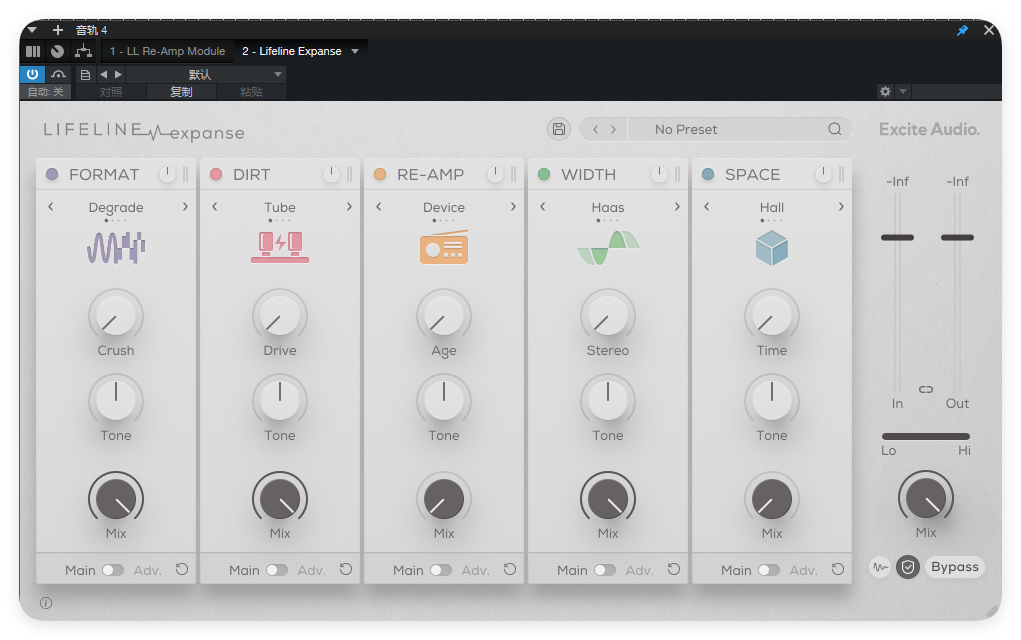Viewport: 1021px width, 640px height.
Task: Save the preset with the floppy disk icon
Action: click(559, 129)
